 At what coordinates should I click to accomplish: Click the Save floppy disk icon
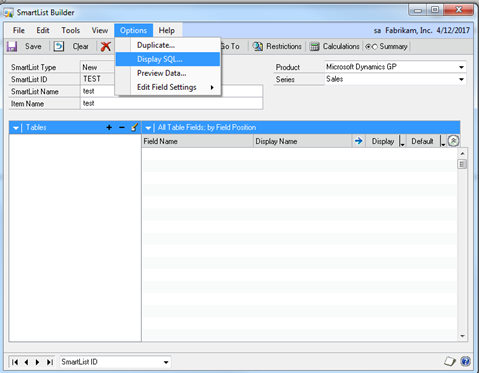(x=12, y=46)
